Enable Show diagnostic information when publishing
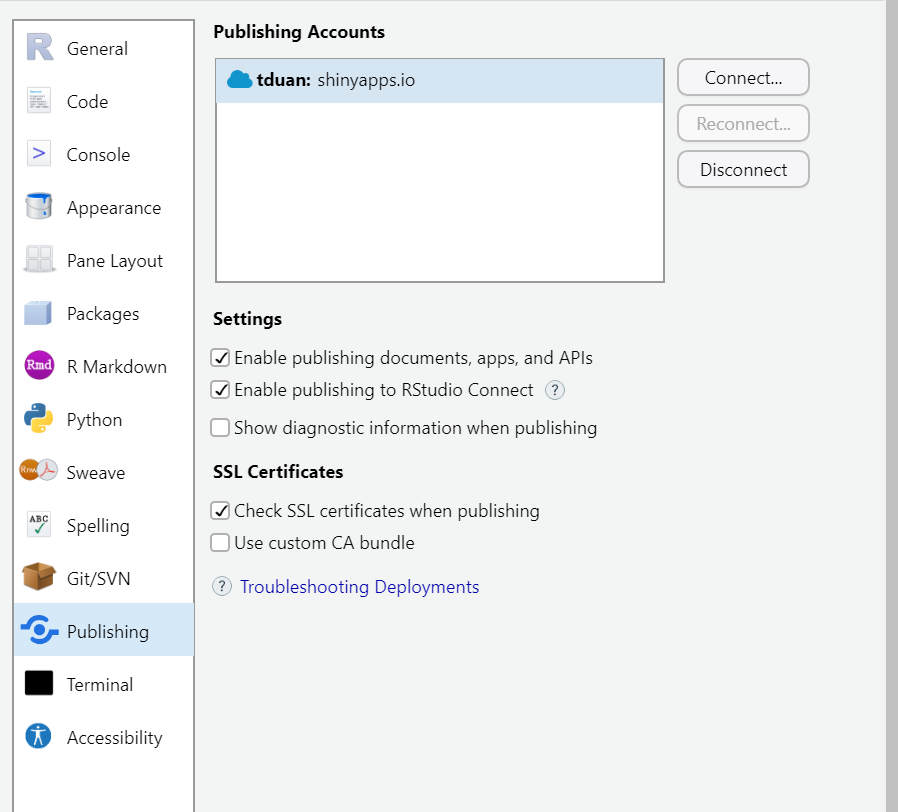898x812 pixels. click(x=221, y=428)
